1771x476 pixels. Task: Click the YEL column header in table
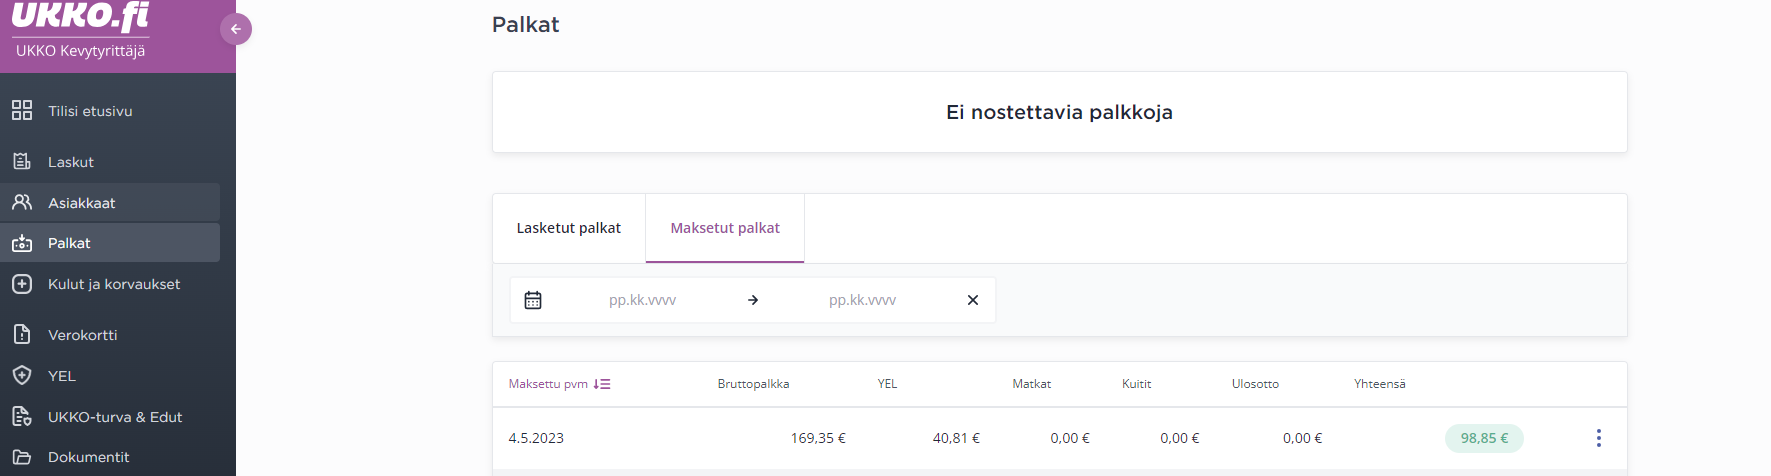pos(888,384)
